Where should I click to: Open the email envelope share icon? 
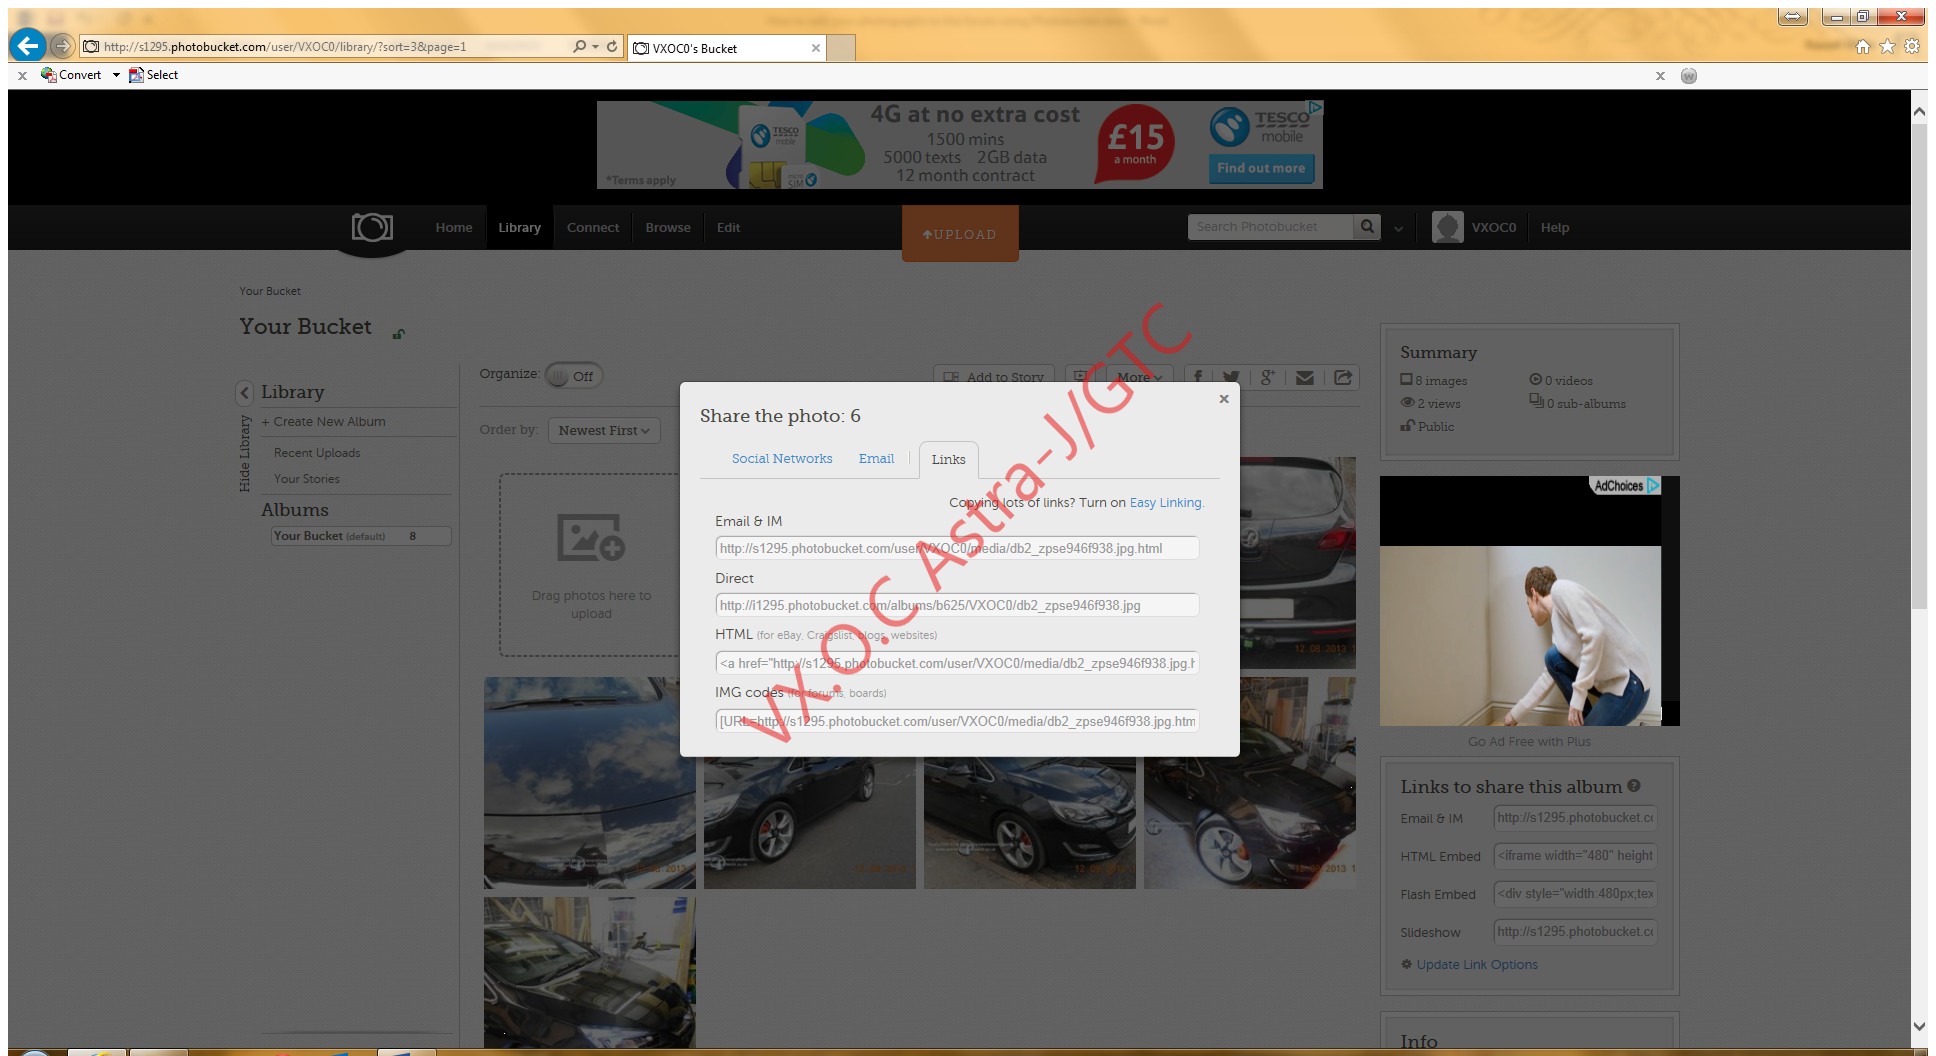(1304, 377)
